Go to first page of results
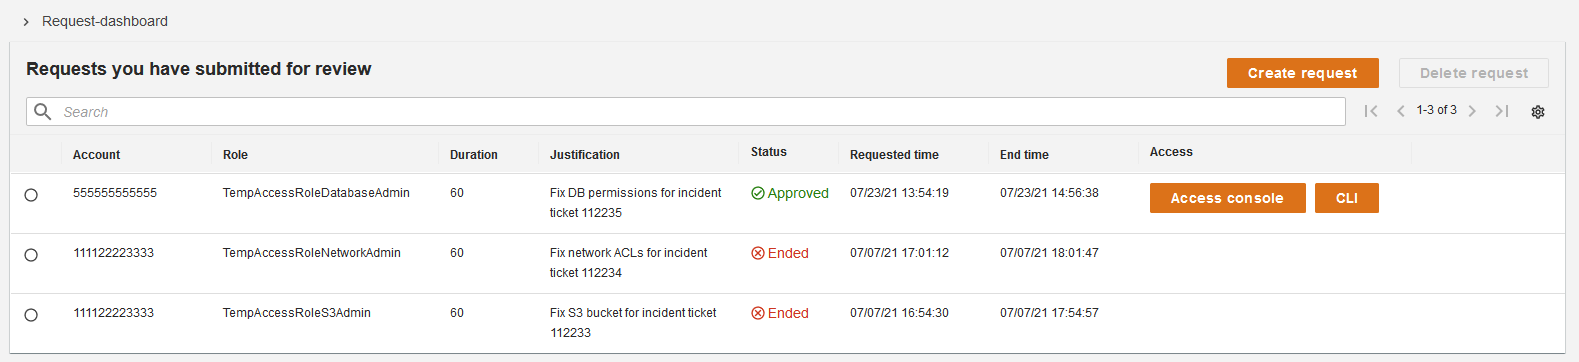 (1371, 111)
